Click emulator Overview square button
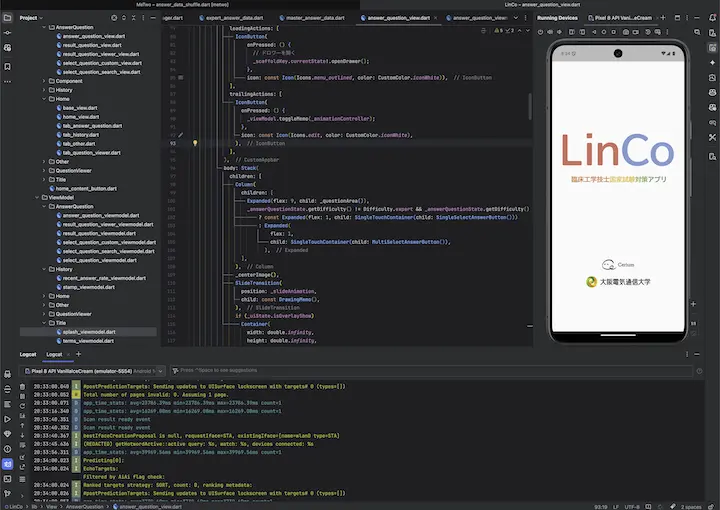This screenshot has height=510, width=720. (x=613, y=32)
